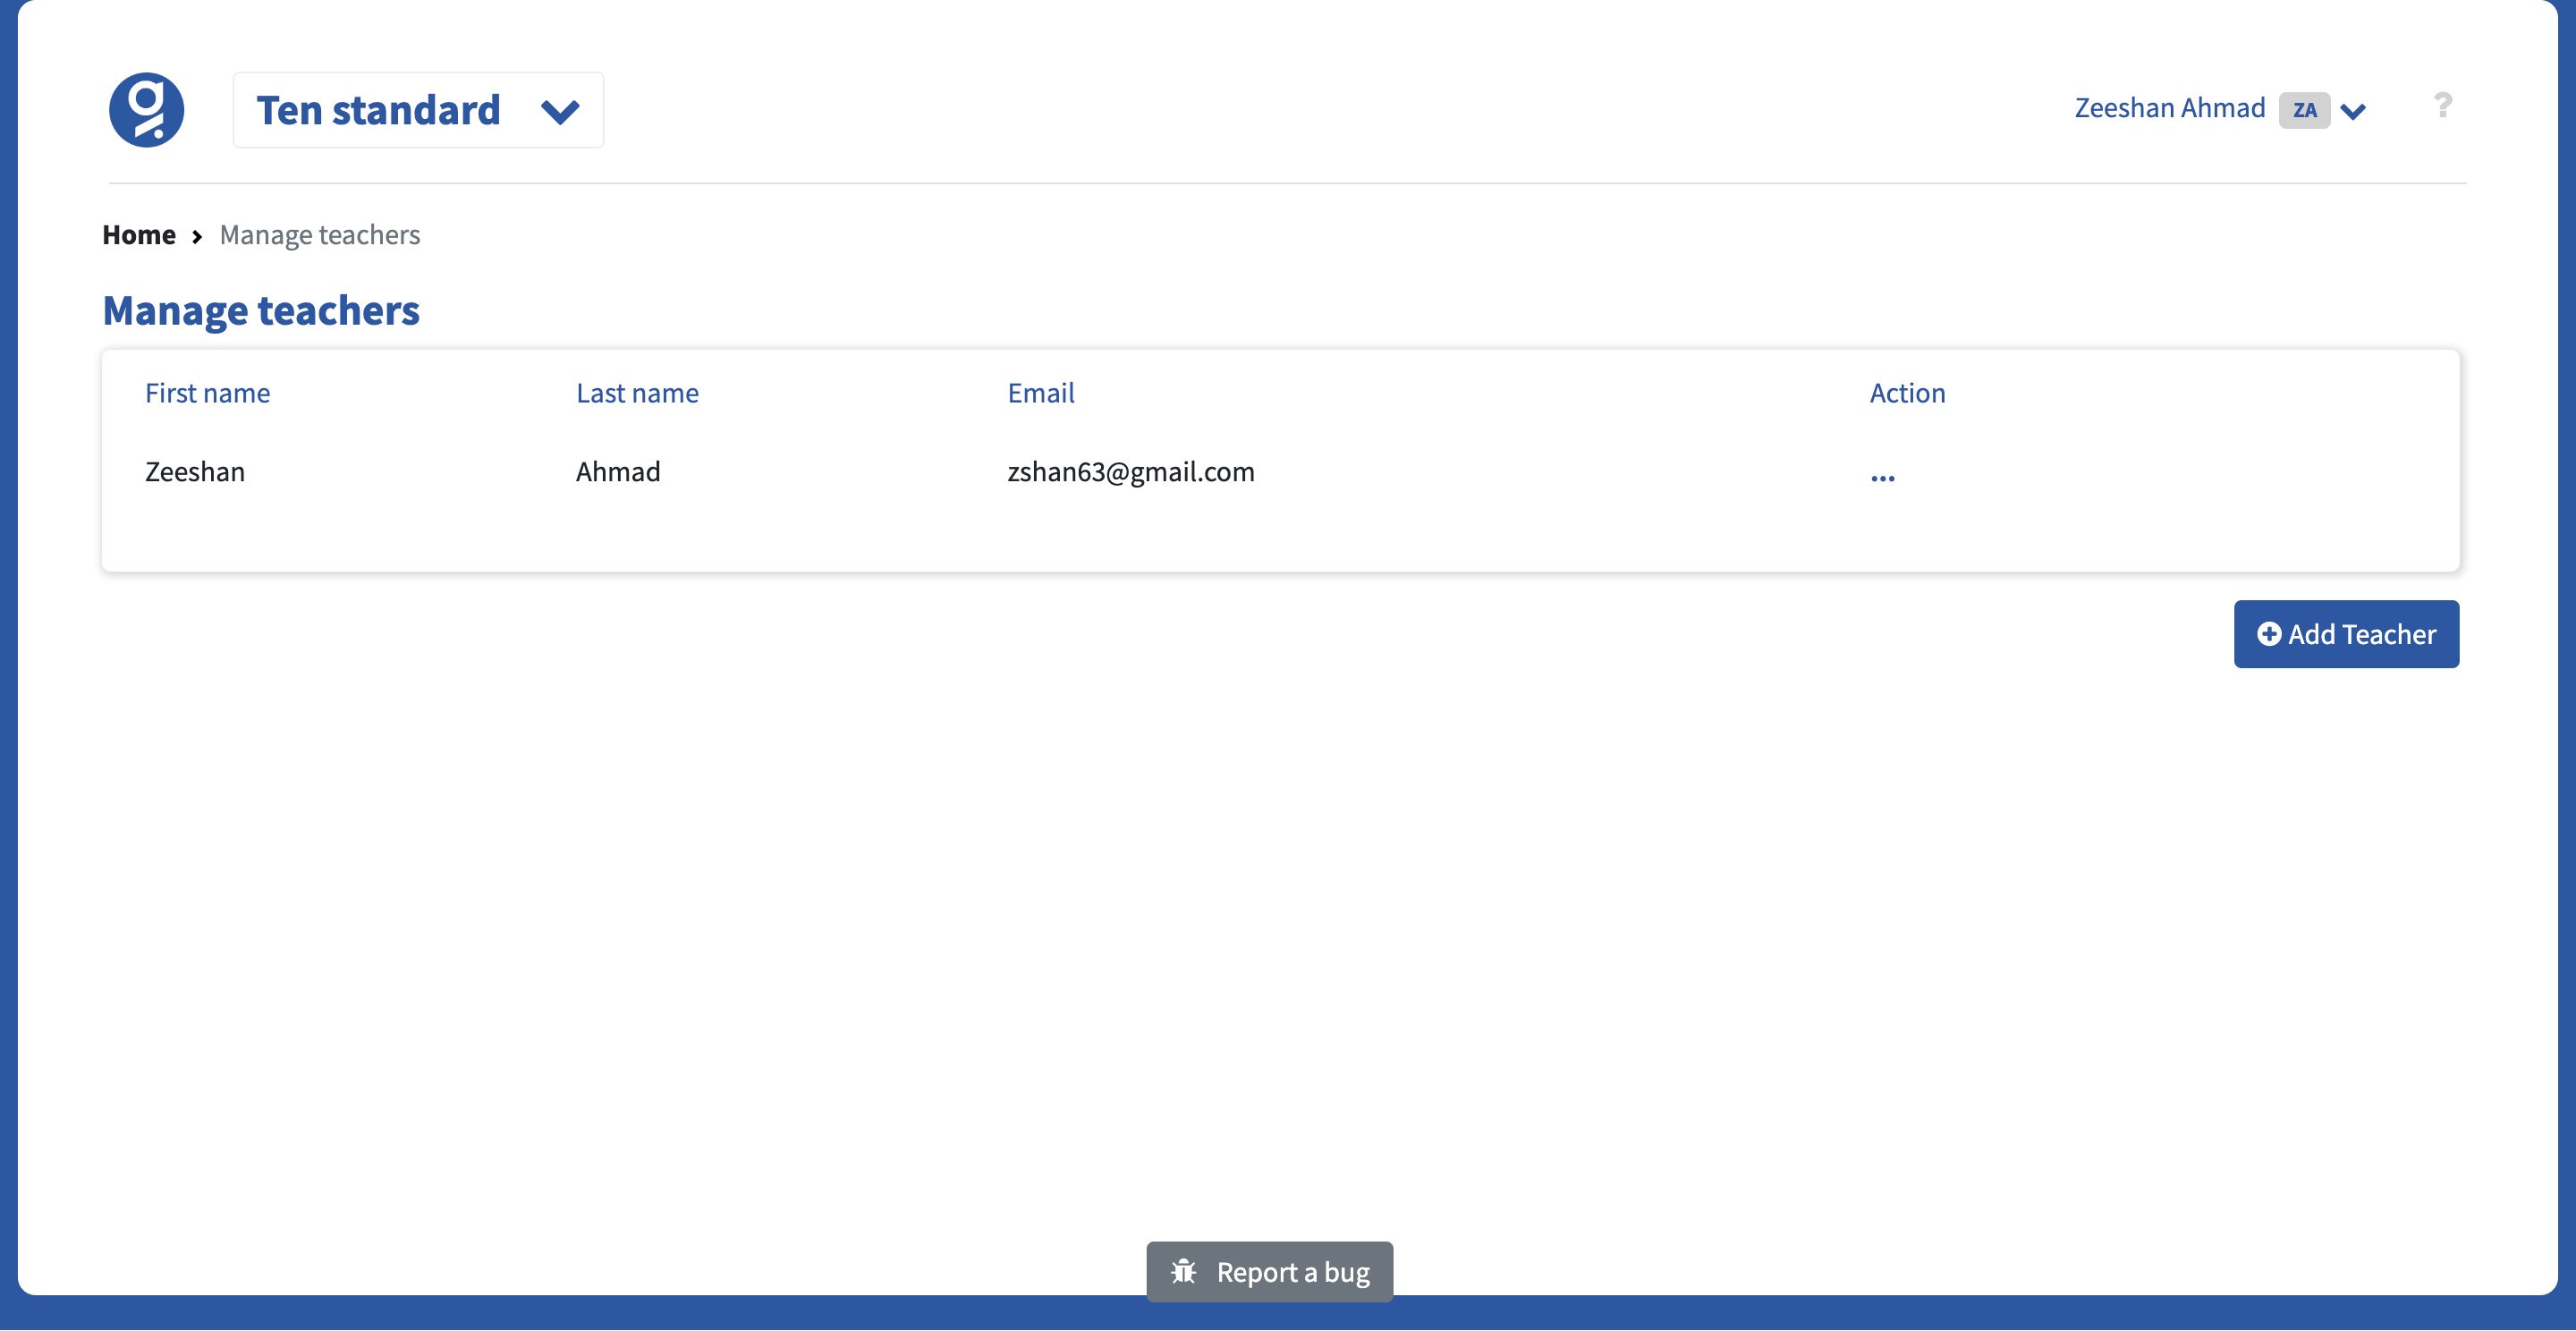Image resolution: width=2576 pixels, height=1331 pixels.
Task: Select the zshan63@gmail.com email cell
Action: coord(1131,472)
